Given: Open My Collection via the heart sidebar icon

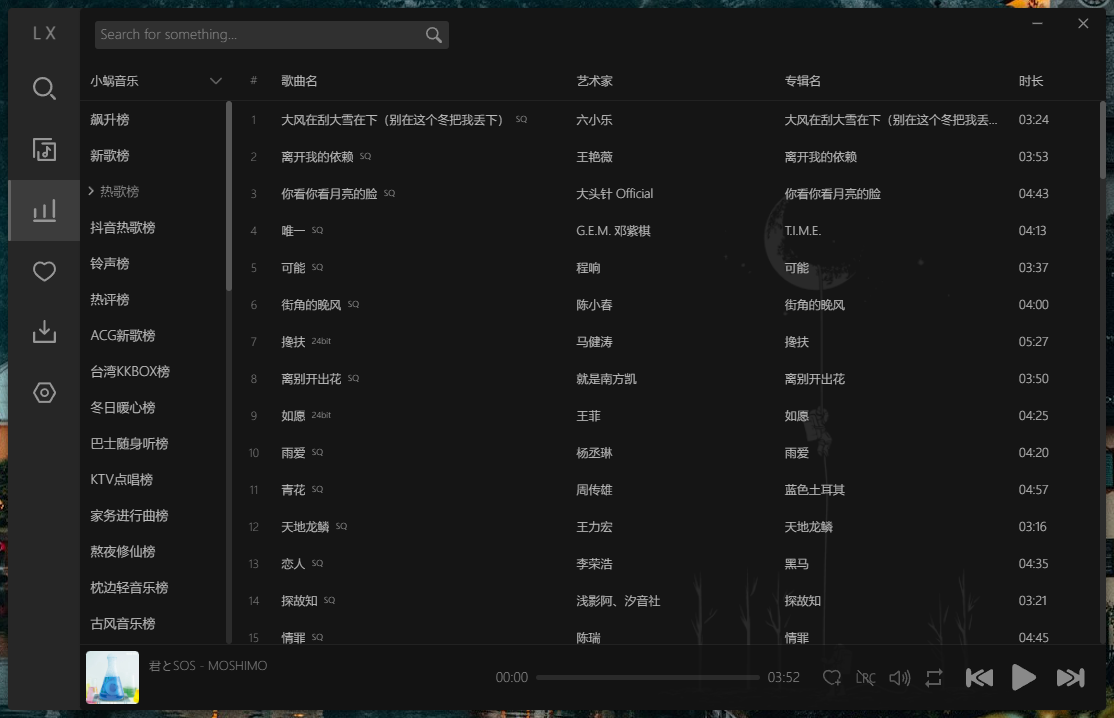Looking at the screenshot, I should [44, 271].
